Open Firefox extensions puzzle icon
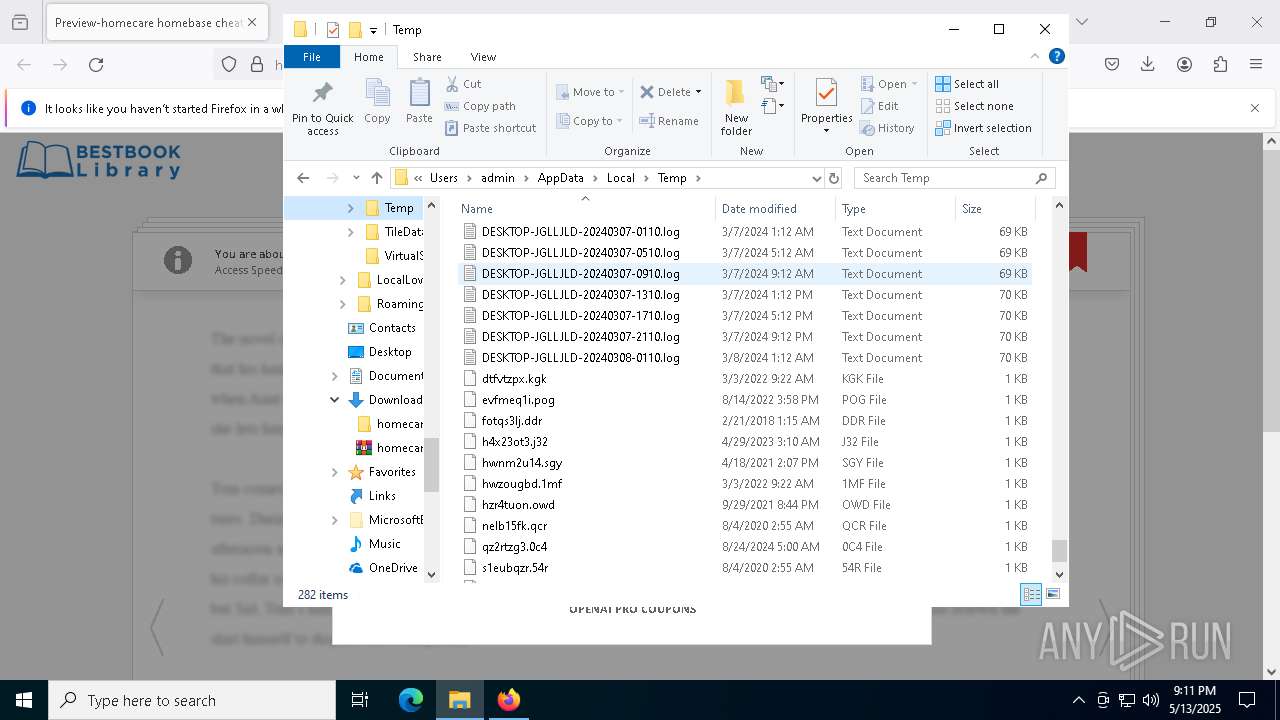This screenshot has height=720, width=1280. tap(1220, 65)
